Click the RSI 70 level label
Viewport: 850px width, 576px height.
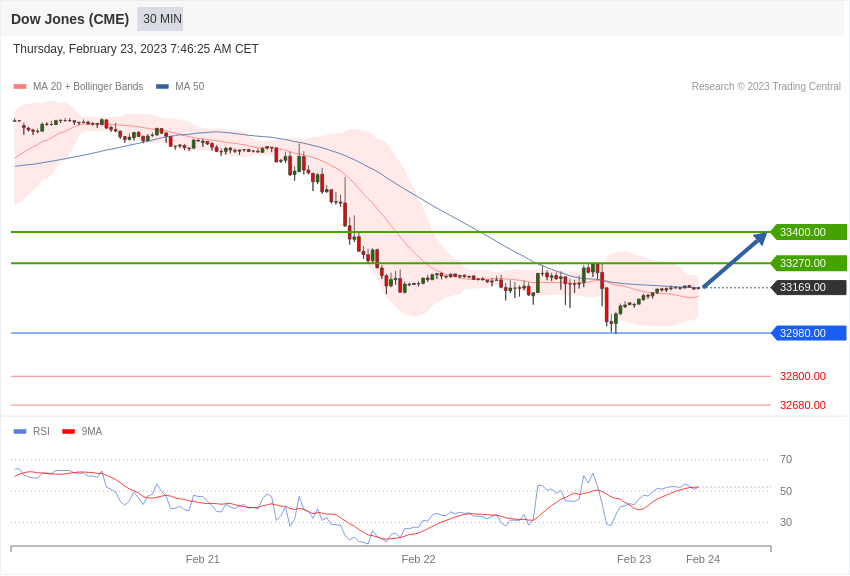785,459
